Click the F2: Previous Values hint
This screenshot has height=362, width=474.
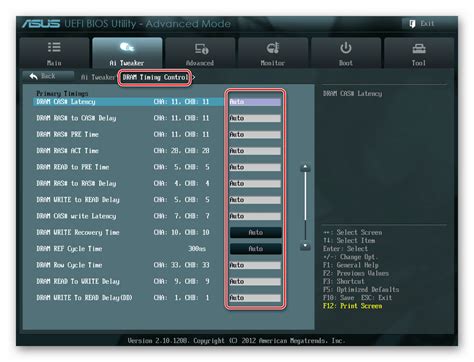pyautogui.click(x=356, y=273)
